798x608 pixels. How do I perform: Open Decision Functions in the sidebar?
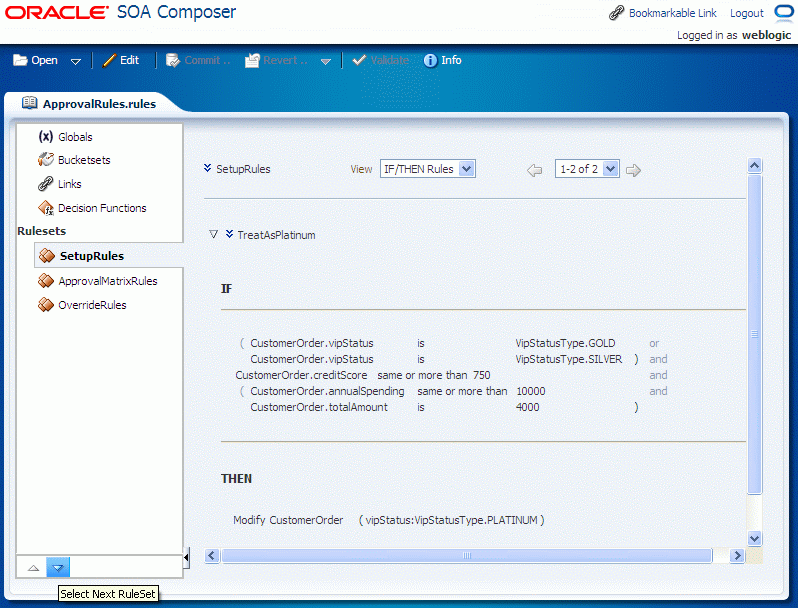pos(102,208)
